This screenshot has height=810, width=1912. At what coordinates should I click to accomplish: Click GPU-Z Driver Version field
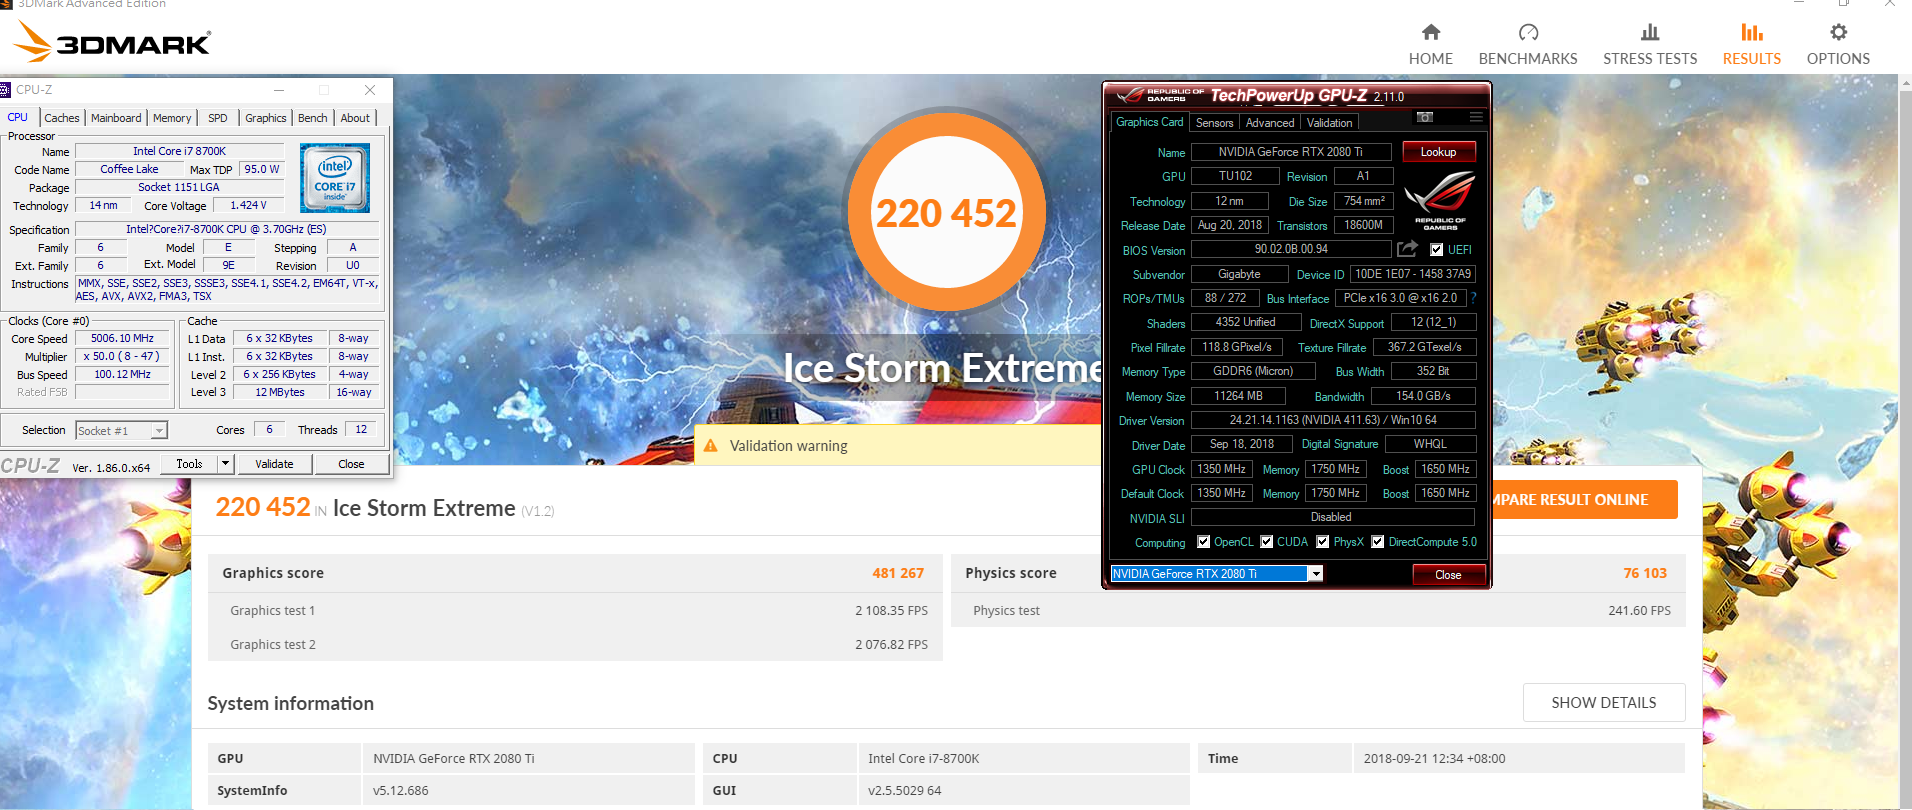pyautogui.click(x=1333, y=420)
